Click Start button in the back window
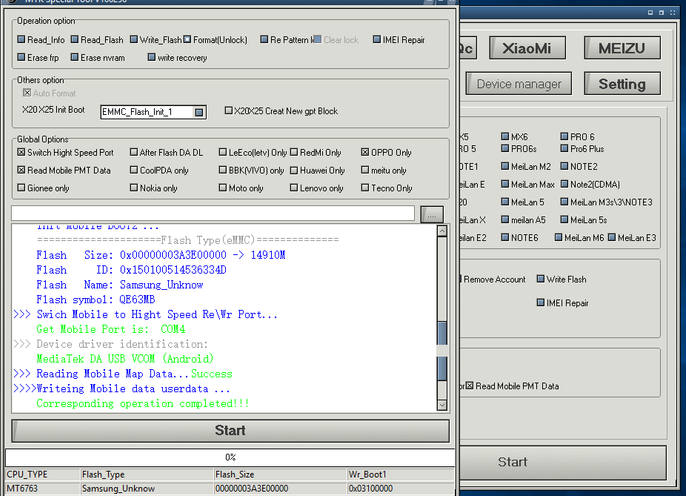Image resolution: width=686 pixels, height=496 pixels. [x=561, y=462]
